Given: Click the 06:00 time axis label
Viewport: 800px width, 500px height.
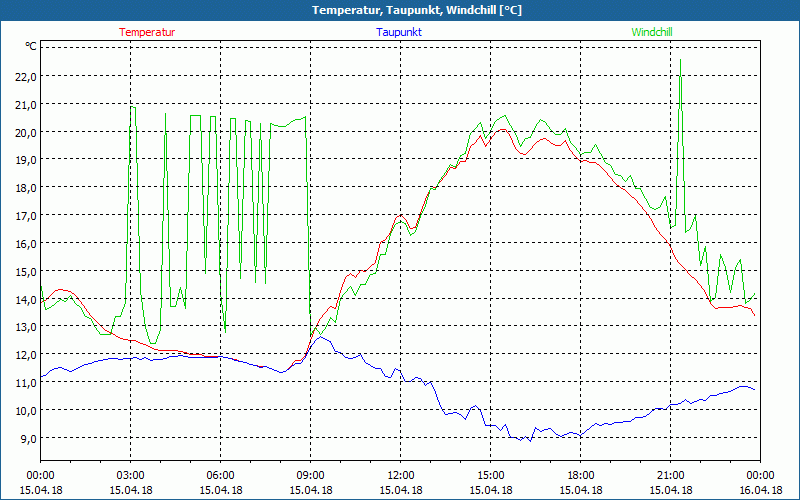Looking at the screenshot, I should click(x=220, y=476).
